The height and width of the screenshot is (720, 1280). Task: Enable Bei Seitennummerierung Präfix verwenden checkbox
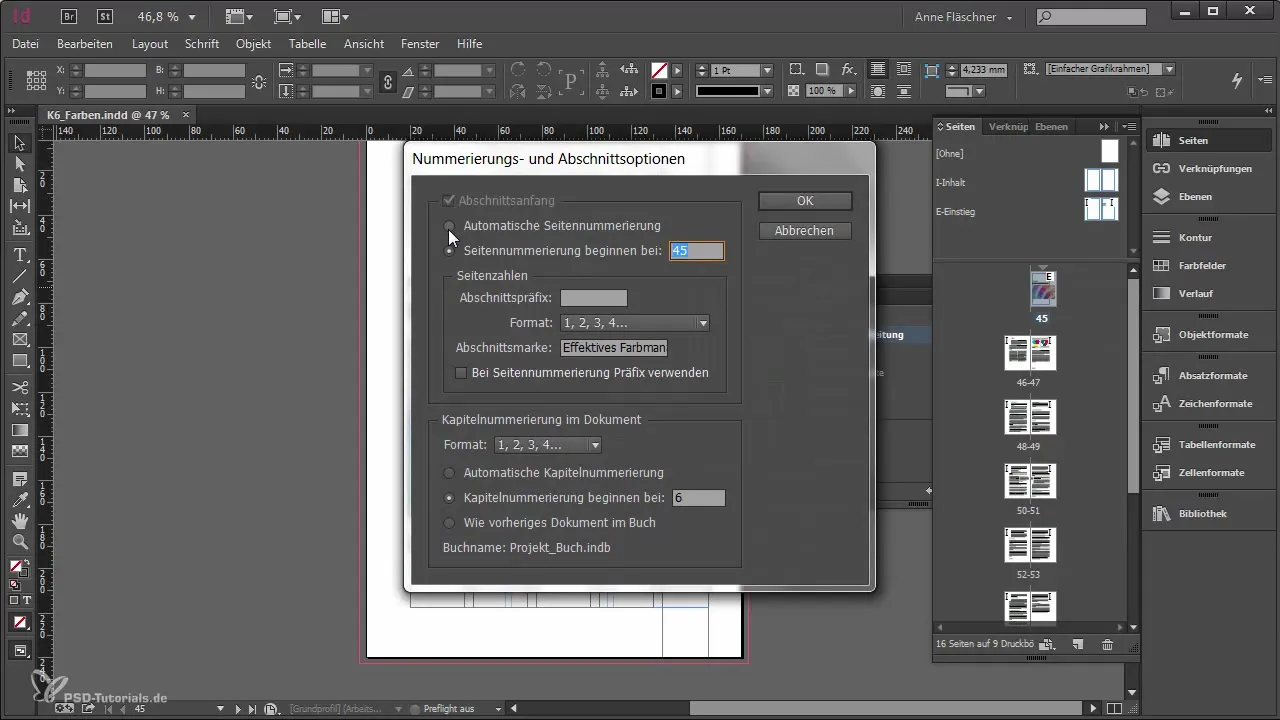click(x=461, y=373)
